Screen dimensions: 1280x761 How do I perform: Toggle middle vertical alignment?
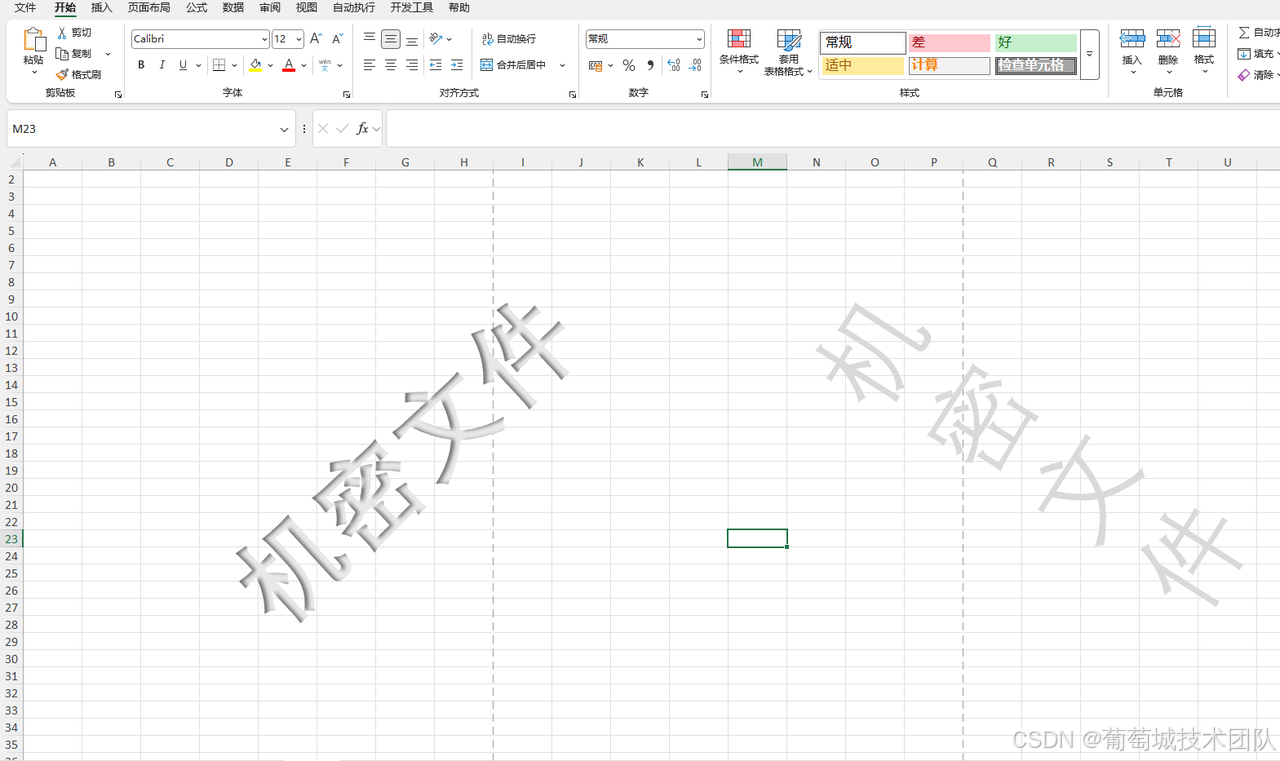[x=391, y=39]
